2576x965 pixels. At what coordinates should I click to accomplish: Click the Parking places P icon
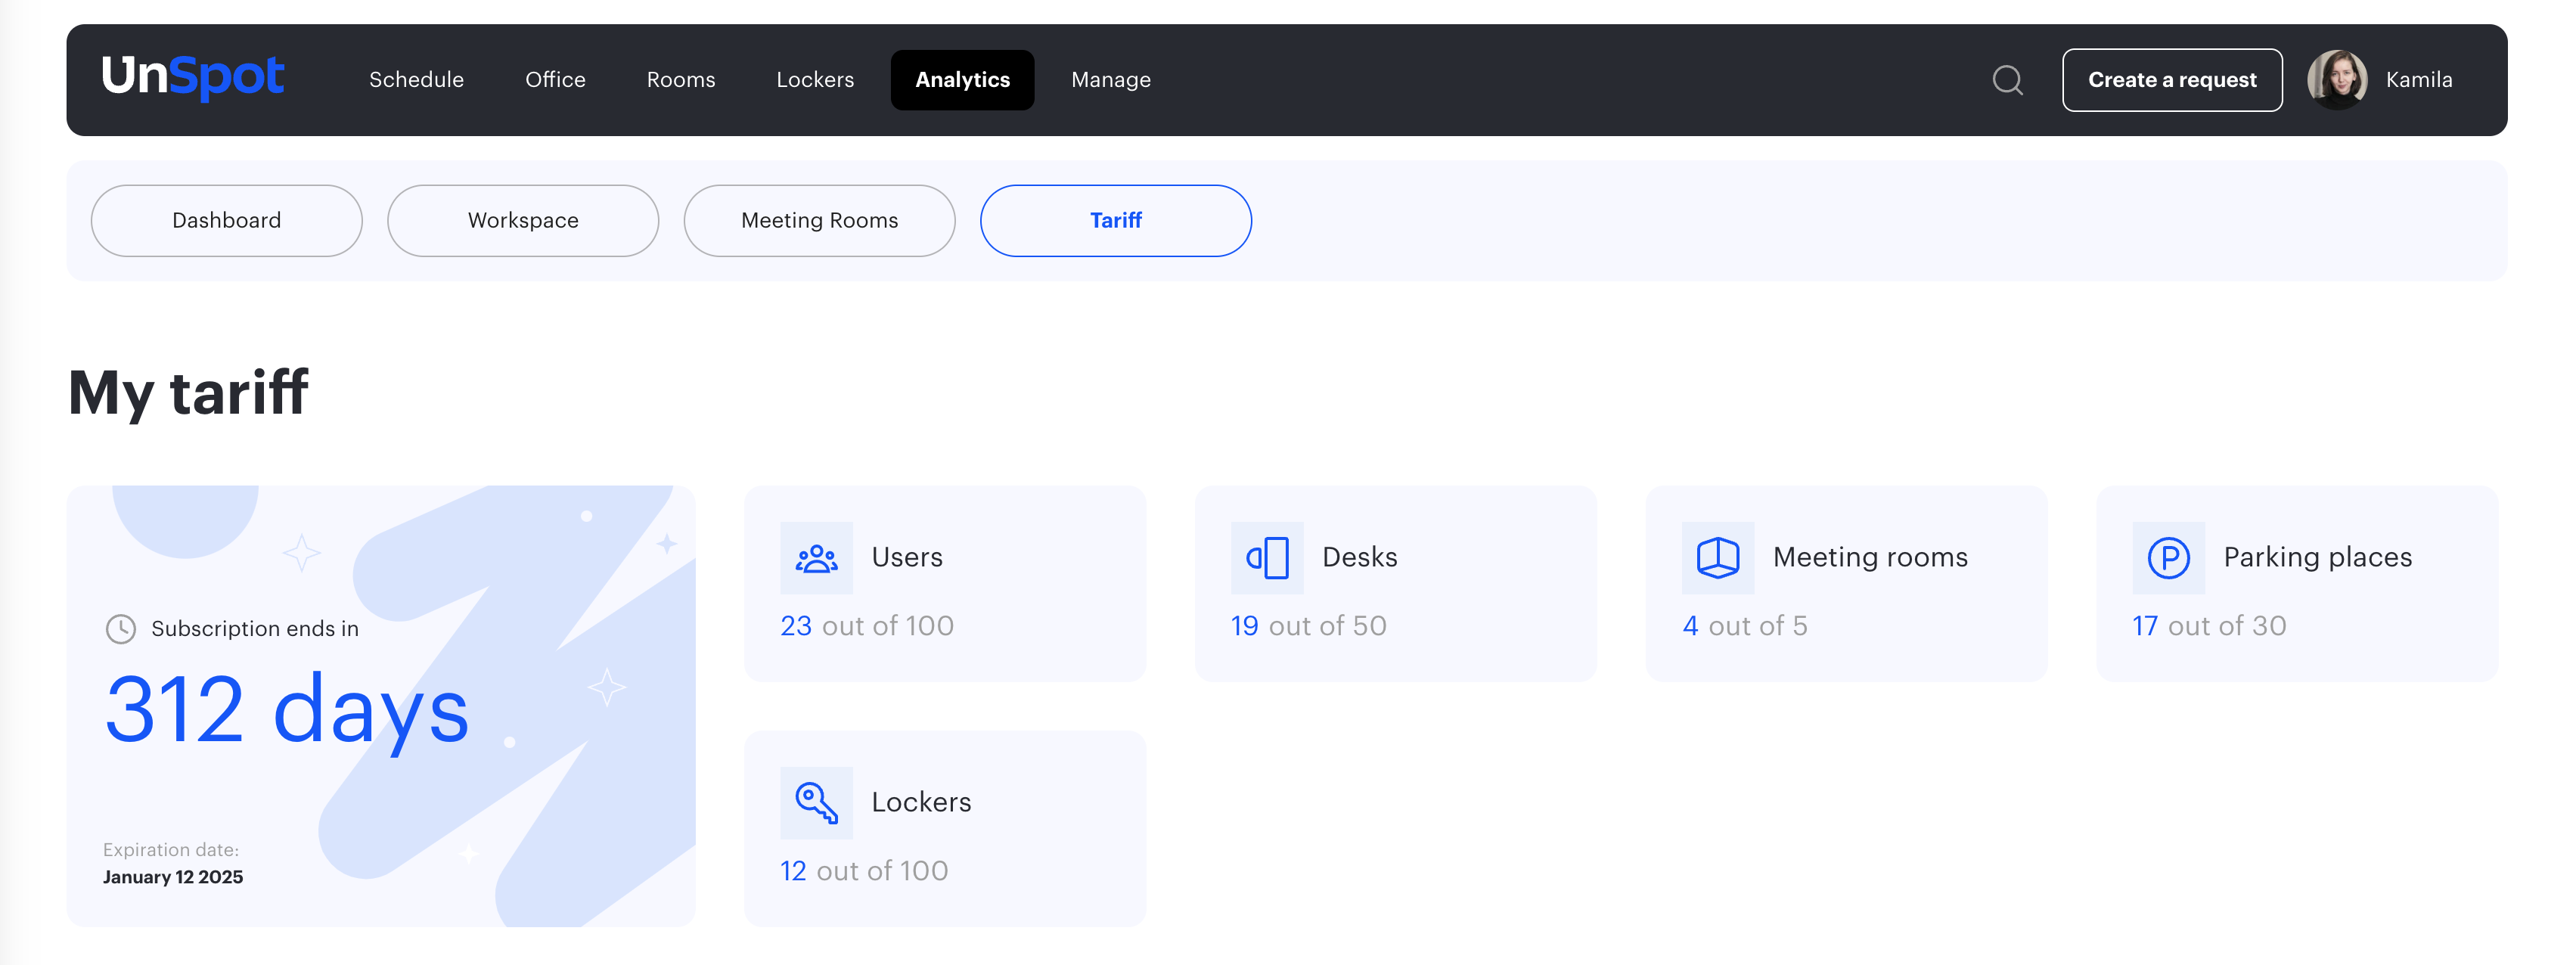[2168, 557]
